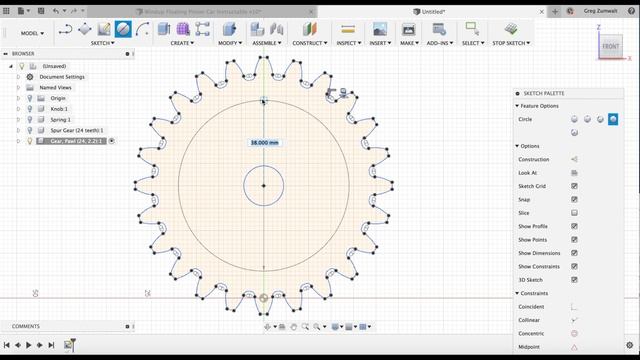Open the ASSEMBLE menu
This screenshot has height=360, width=640.
click(x=267, y=43)
